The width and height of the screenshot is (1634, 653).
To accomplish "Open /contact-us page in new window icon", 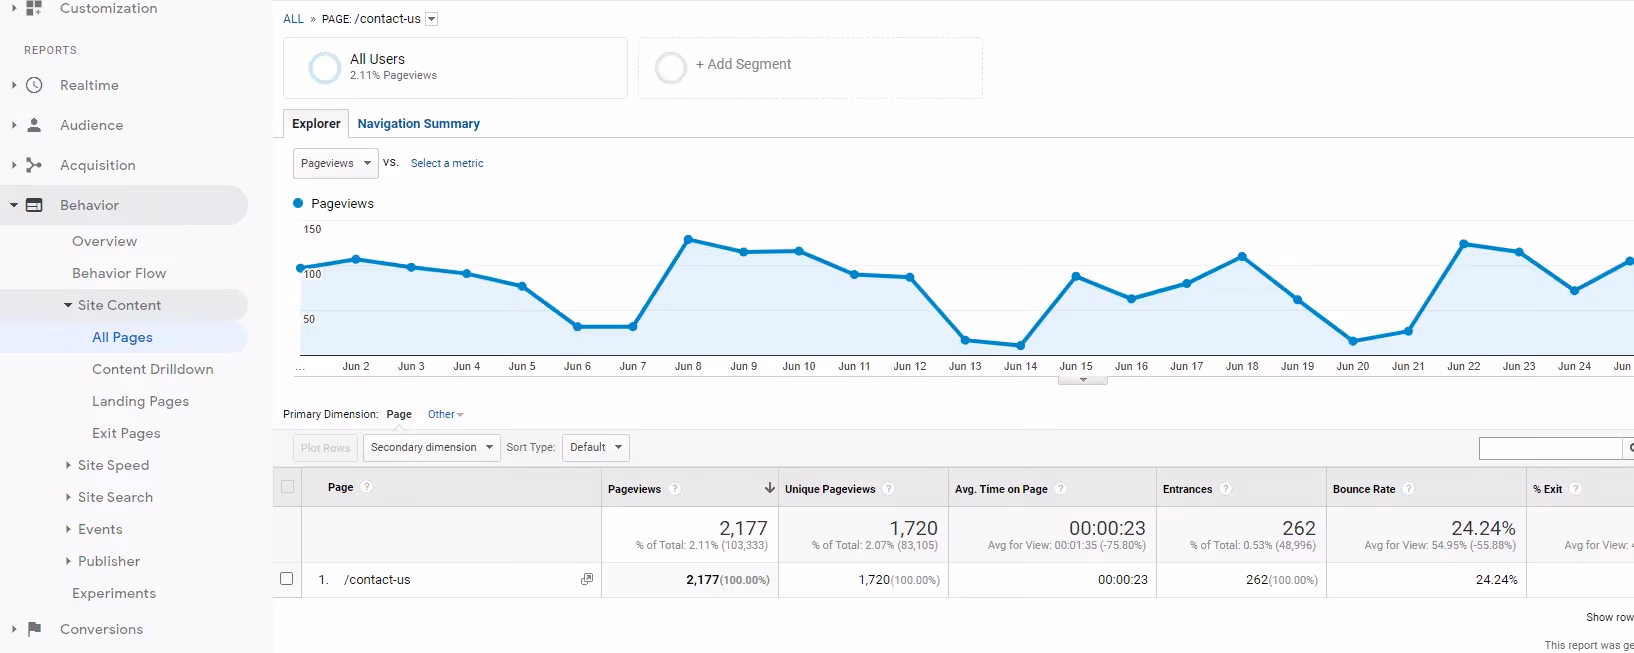I will (x=587, y=579).
